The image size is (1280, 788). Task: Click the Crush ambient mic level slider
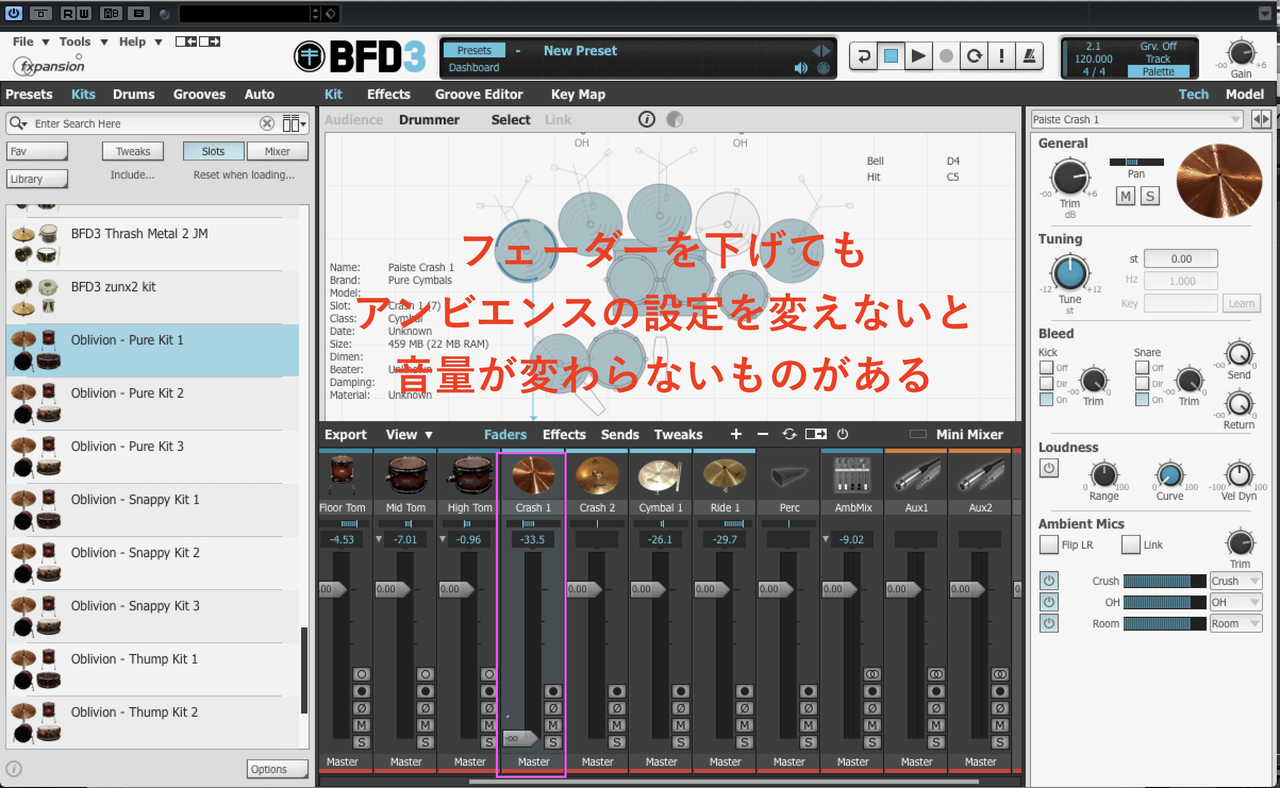point(1164,581)
